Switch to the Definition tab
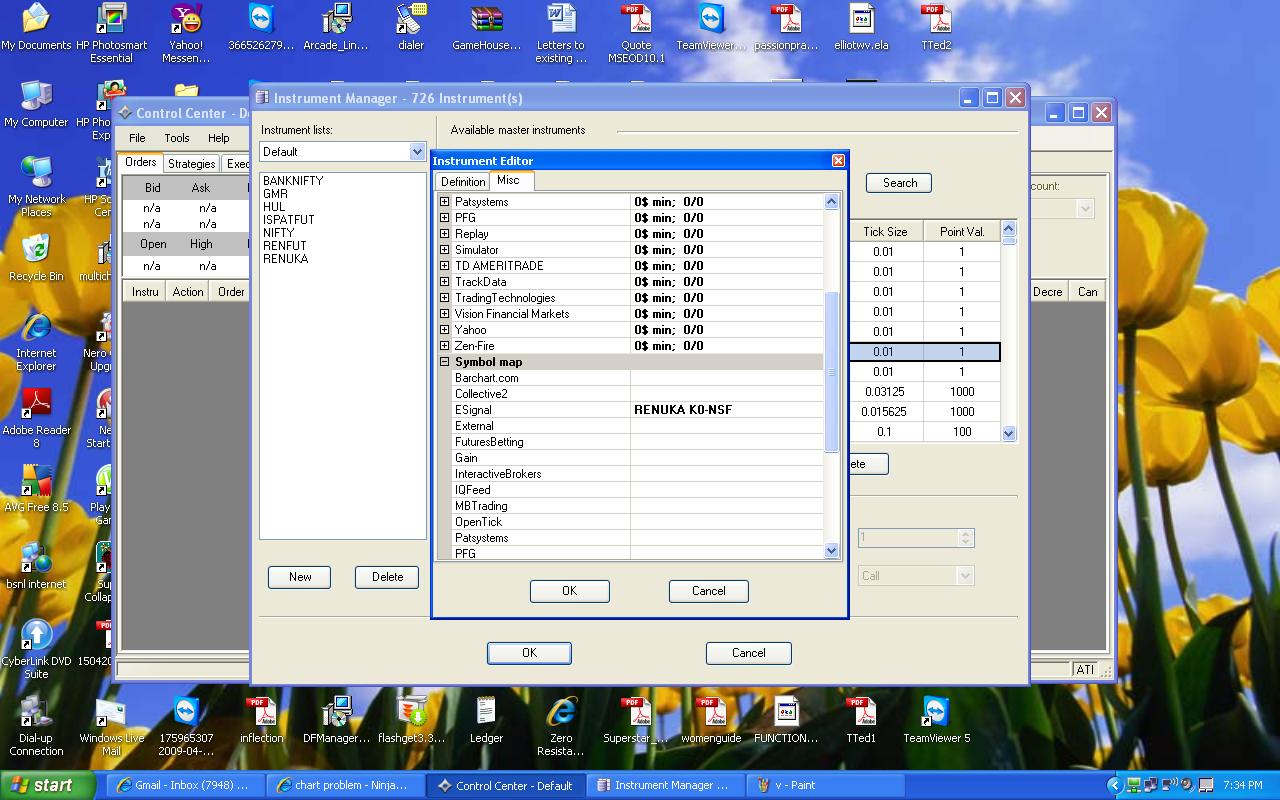The width and height of the screenshot is (1280, 800). tap(463, 181)
